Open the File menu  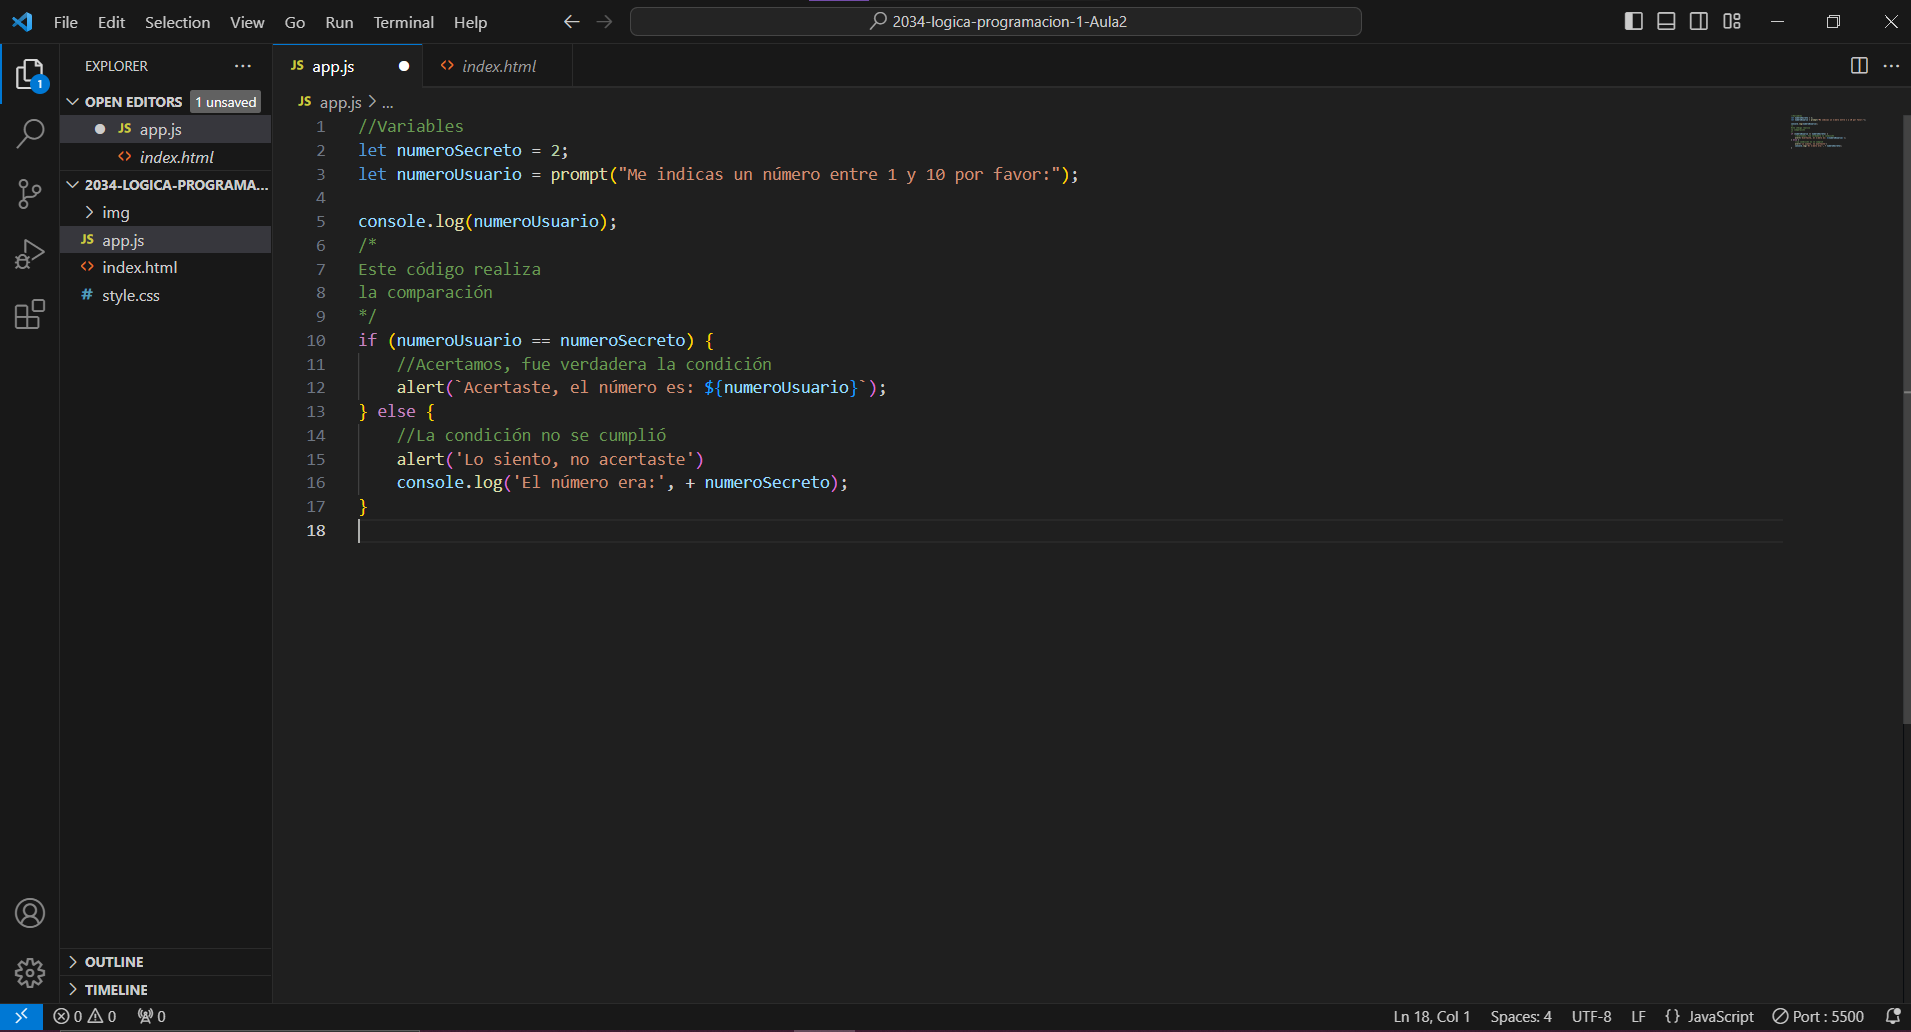pos(66,22)
